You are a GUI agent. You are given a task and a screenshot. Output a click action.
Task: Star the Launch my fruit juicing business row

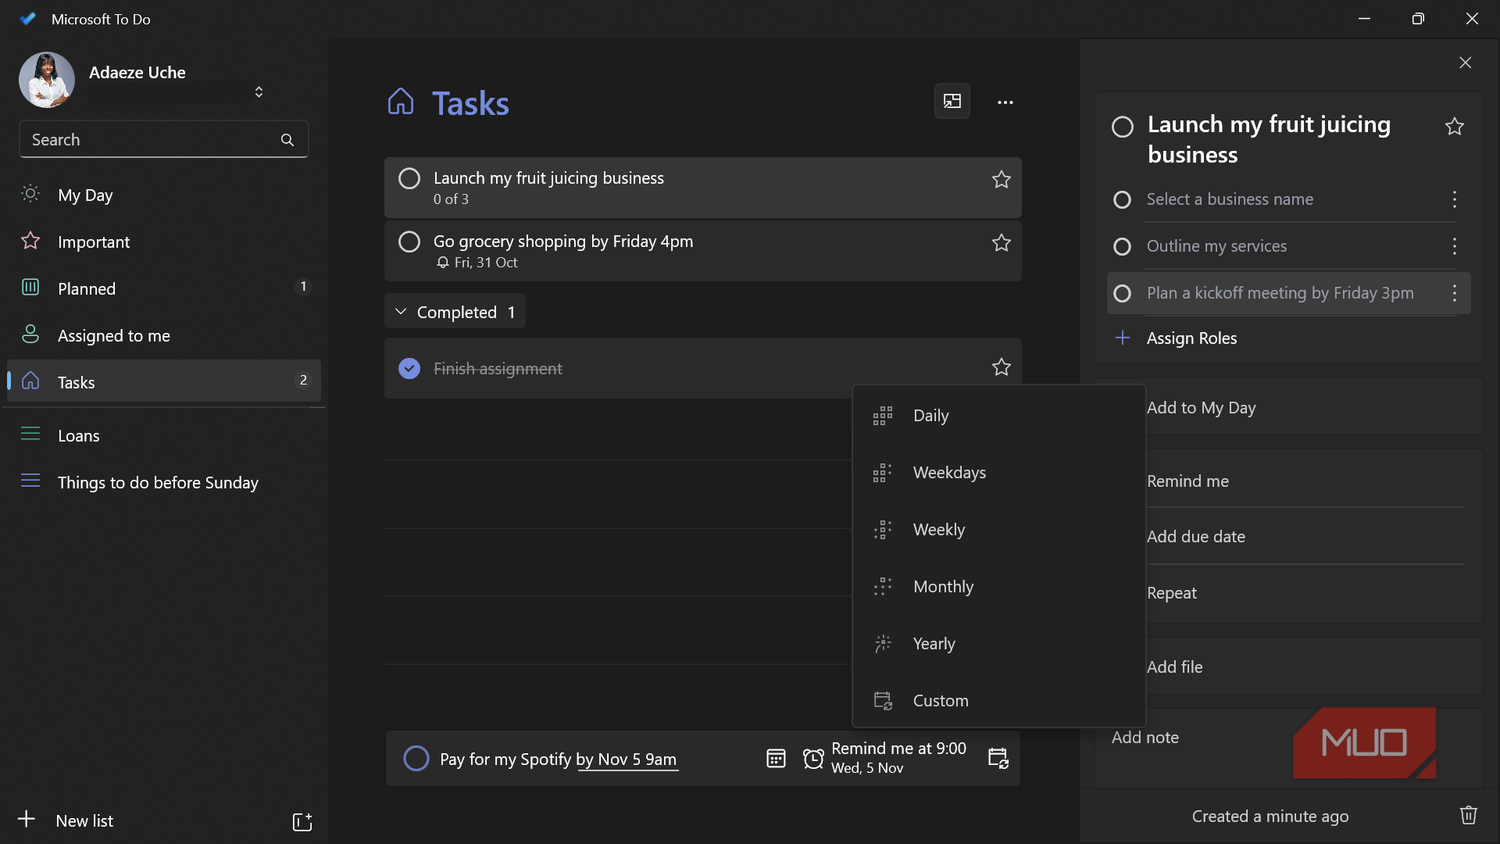click(x=1001, y=179)
